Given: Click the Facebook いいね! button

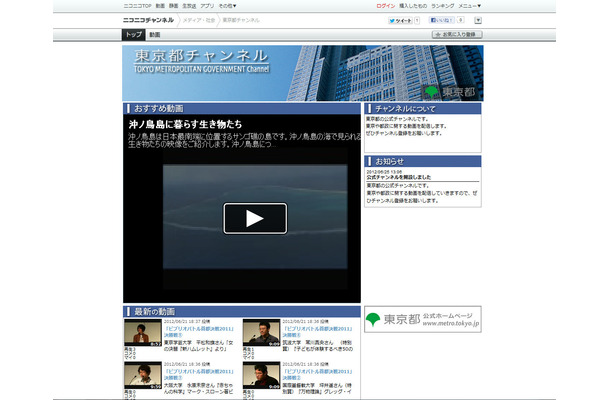Looking at the screenshot, I should pos(442,20).
